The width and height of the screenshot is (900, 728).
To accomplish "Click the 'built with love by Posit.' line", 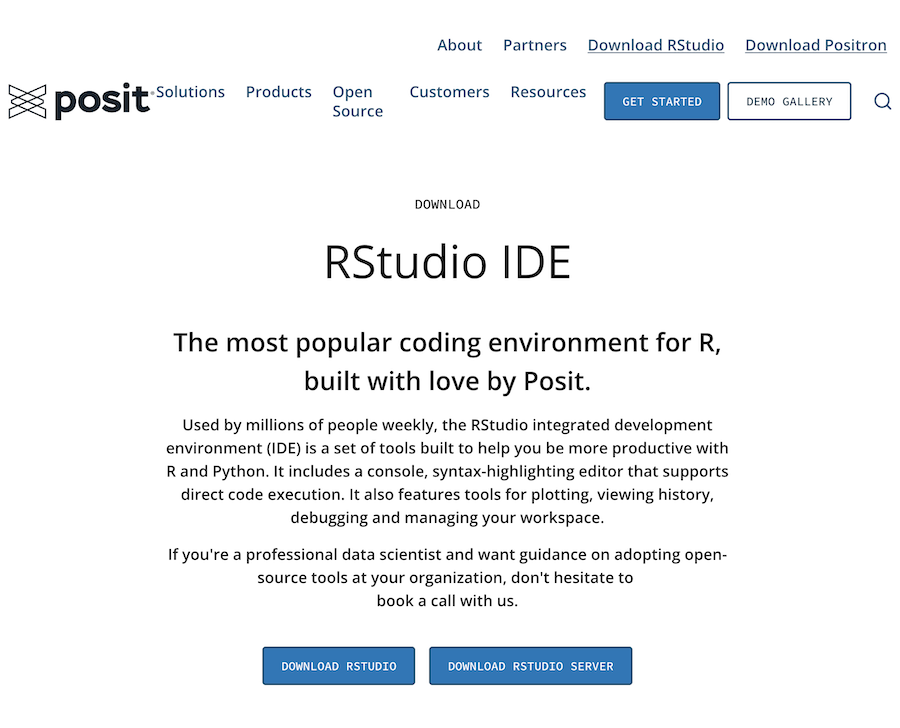I will click(448, 381).
